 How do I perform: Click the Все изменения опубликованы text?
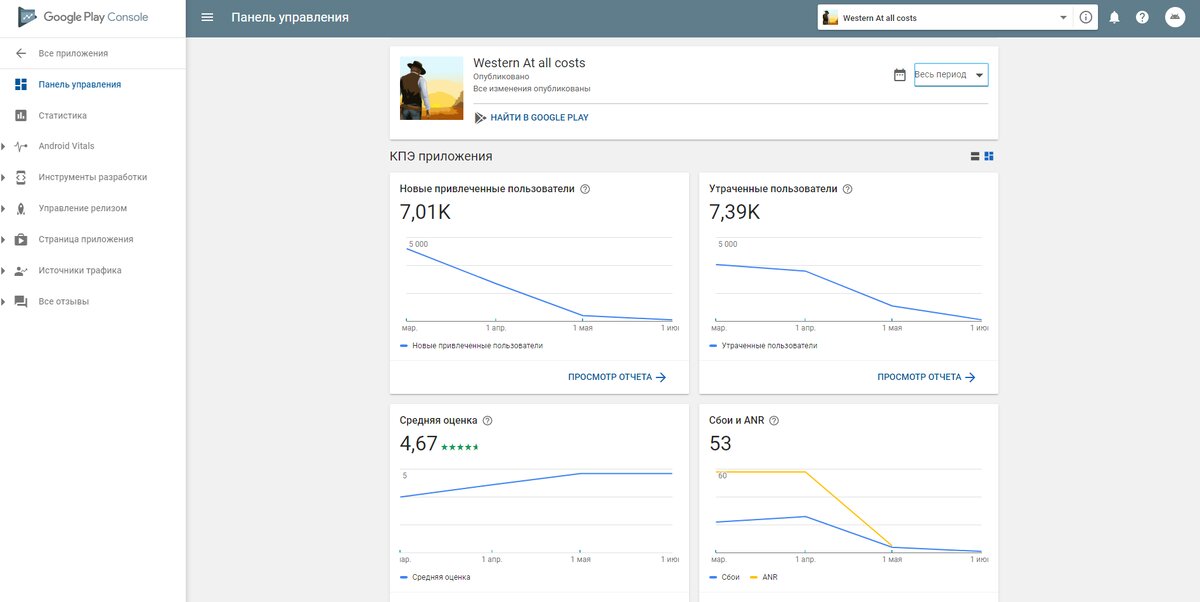click(531, 88)
